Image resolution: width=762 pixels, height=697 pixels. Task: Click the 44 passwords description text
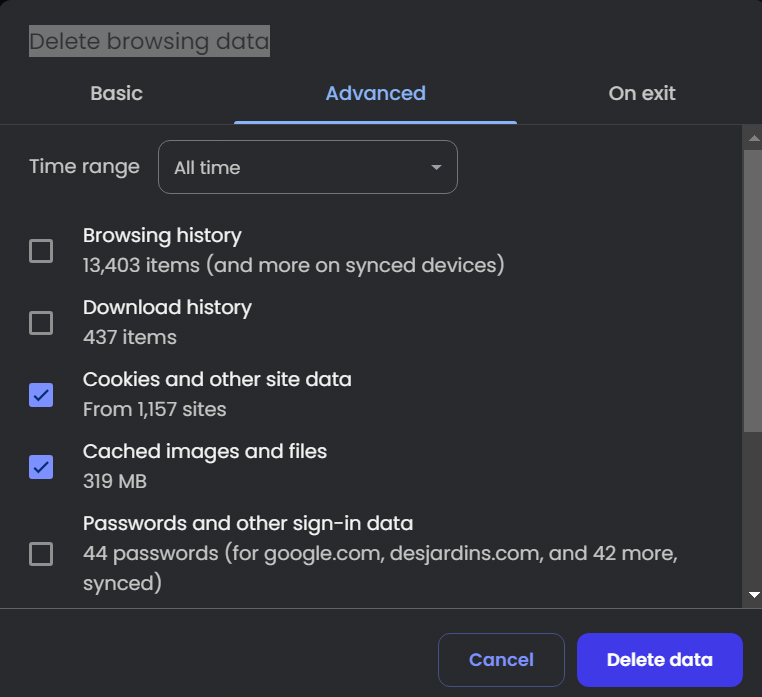point(381,568)
